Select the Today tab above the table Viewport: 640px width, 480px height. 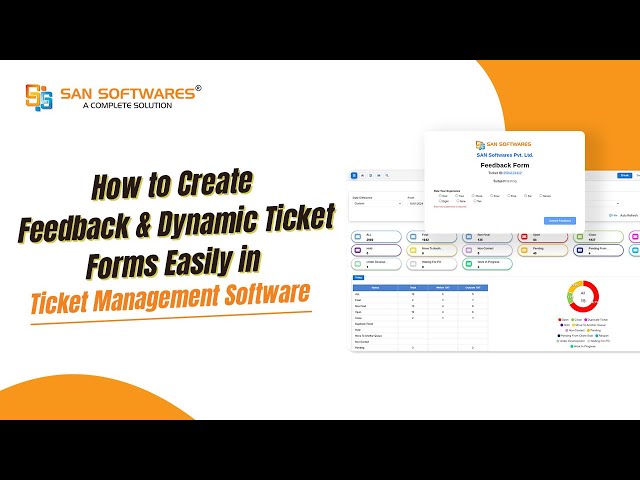tap(358, 278)
